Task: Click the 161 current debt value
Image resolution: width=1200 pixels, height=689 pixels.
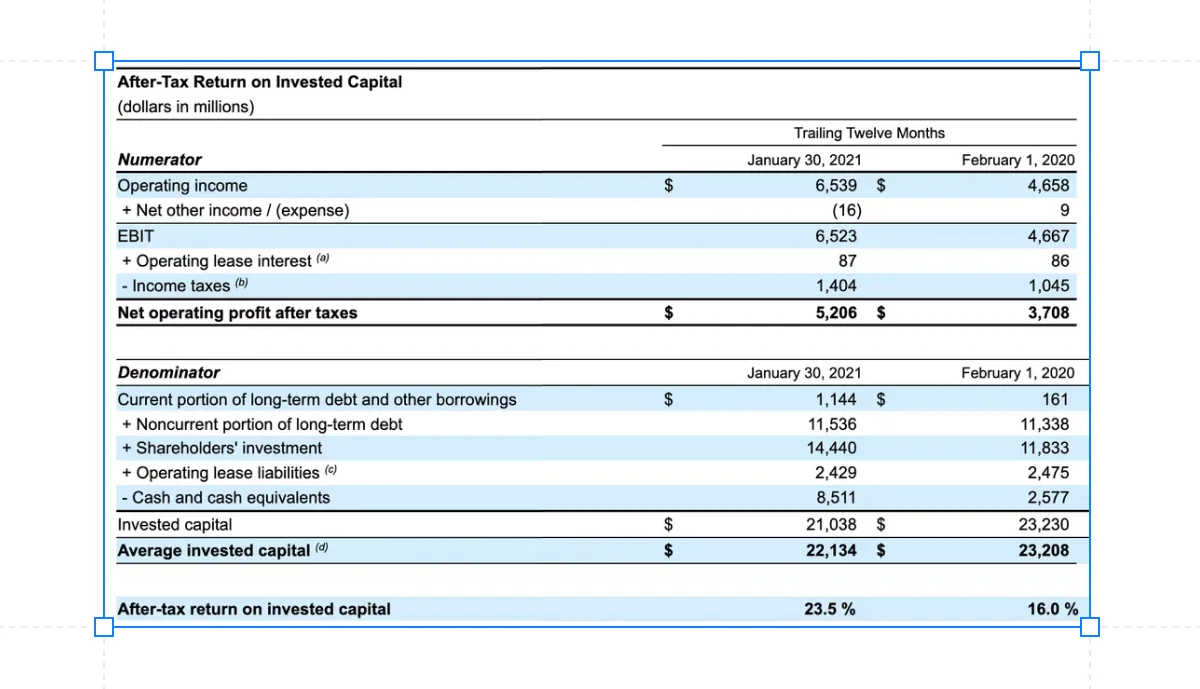Action: click(1055, 400)
